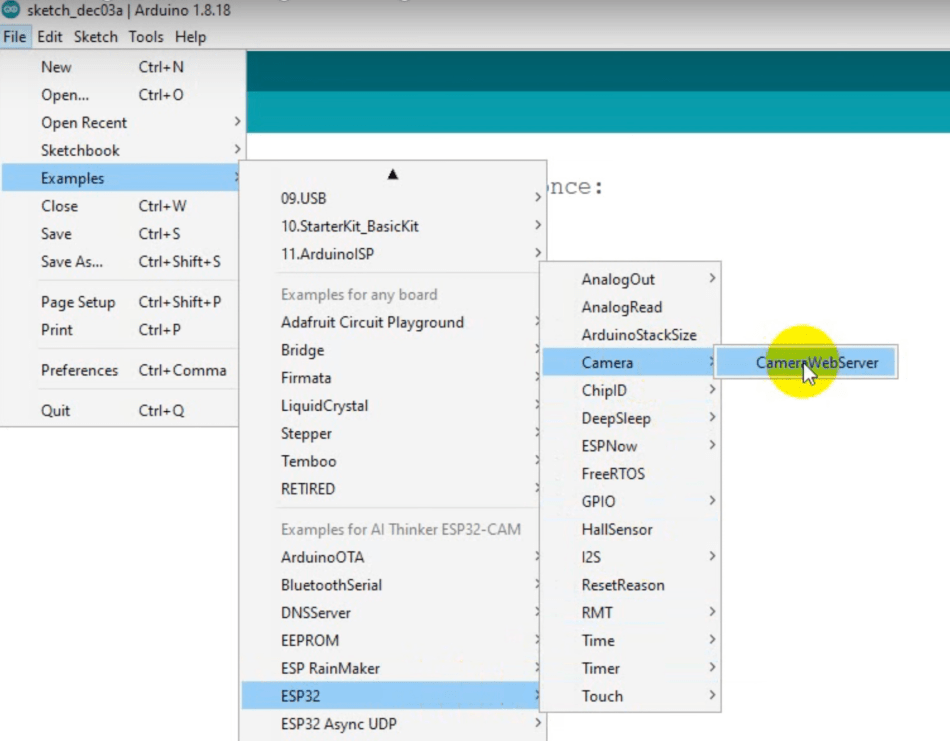
Task: Open the File menu
Action: [15, 37]
